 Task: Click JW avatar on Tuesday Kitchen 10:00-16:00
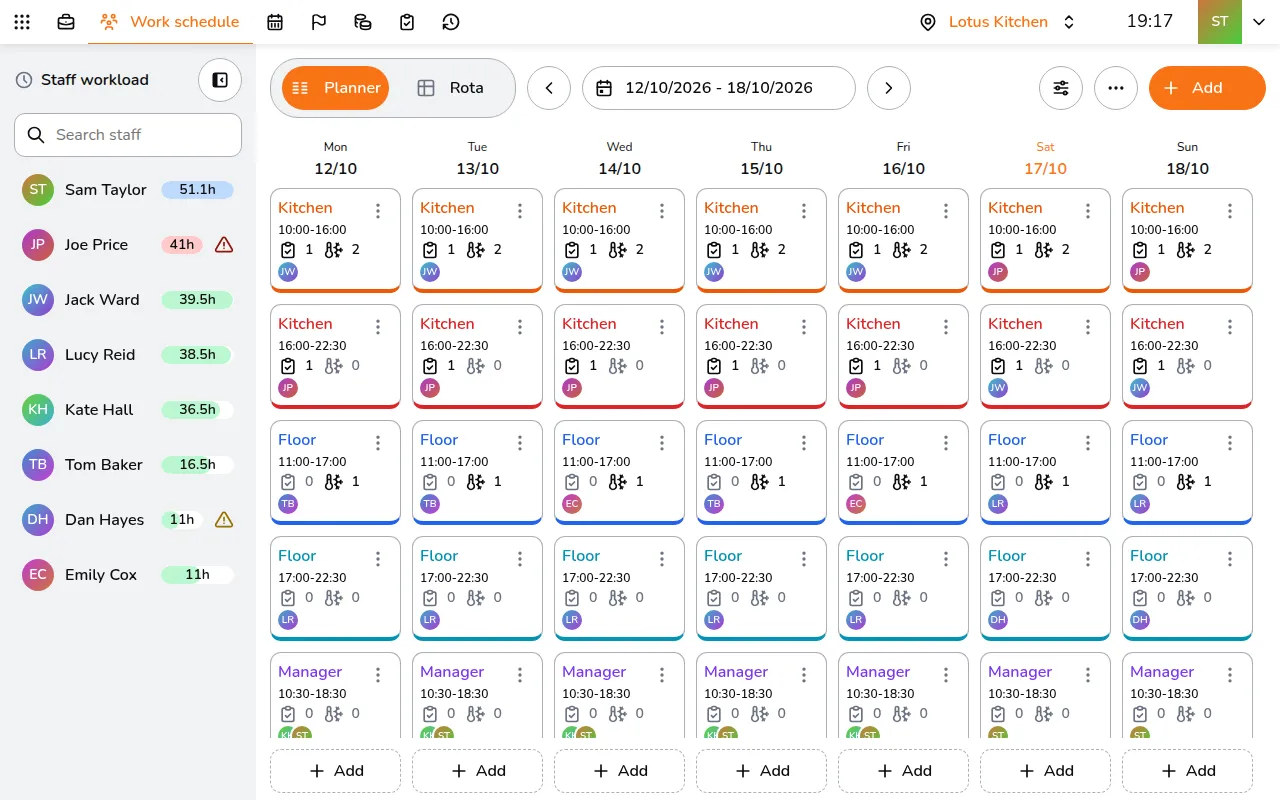click(x=430, y=272)
